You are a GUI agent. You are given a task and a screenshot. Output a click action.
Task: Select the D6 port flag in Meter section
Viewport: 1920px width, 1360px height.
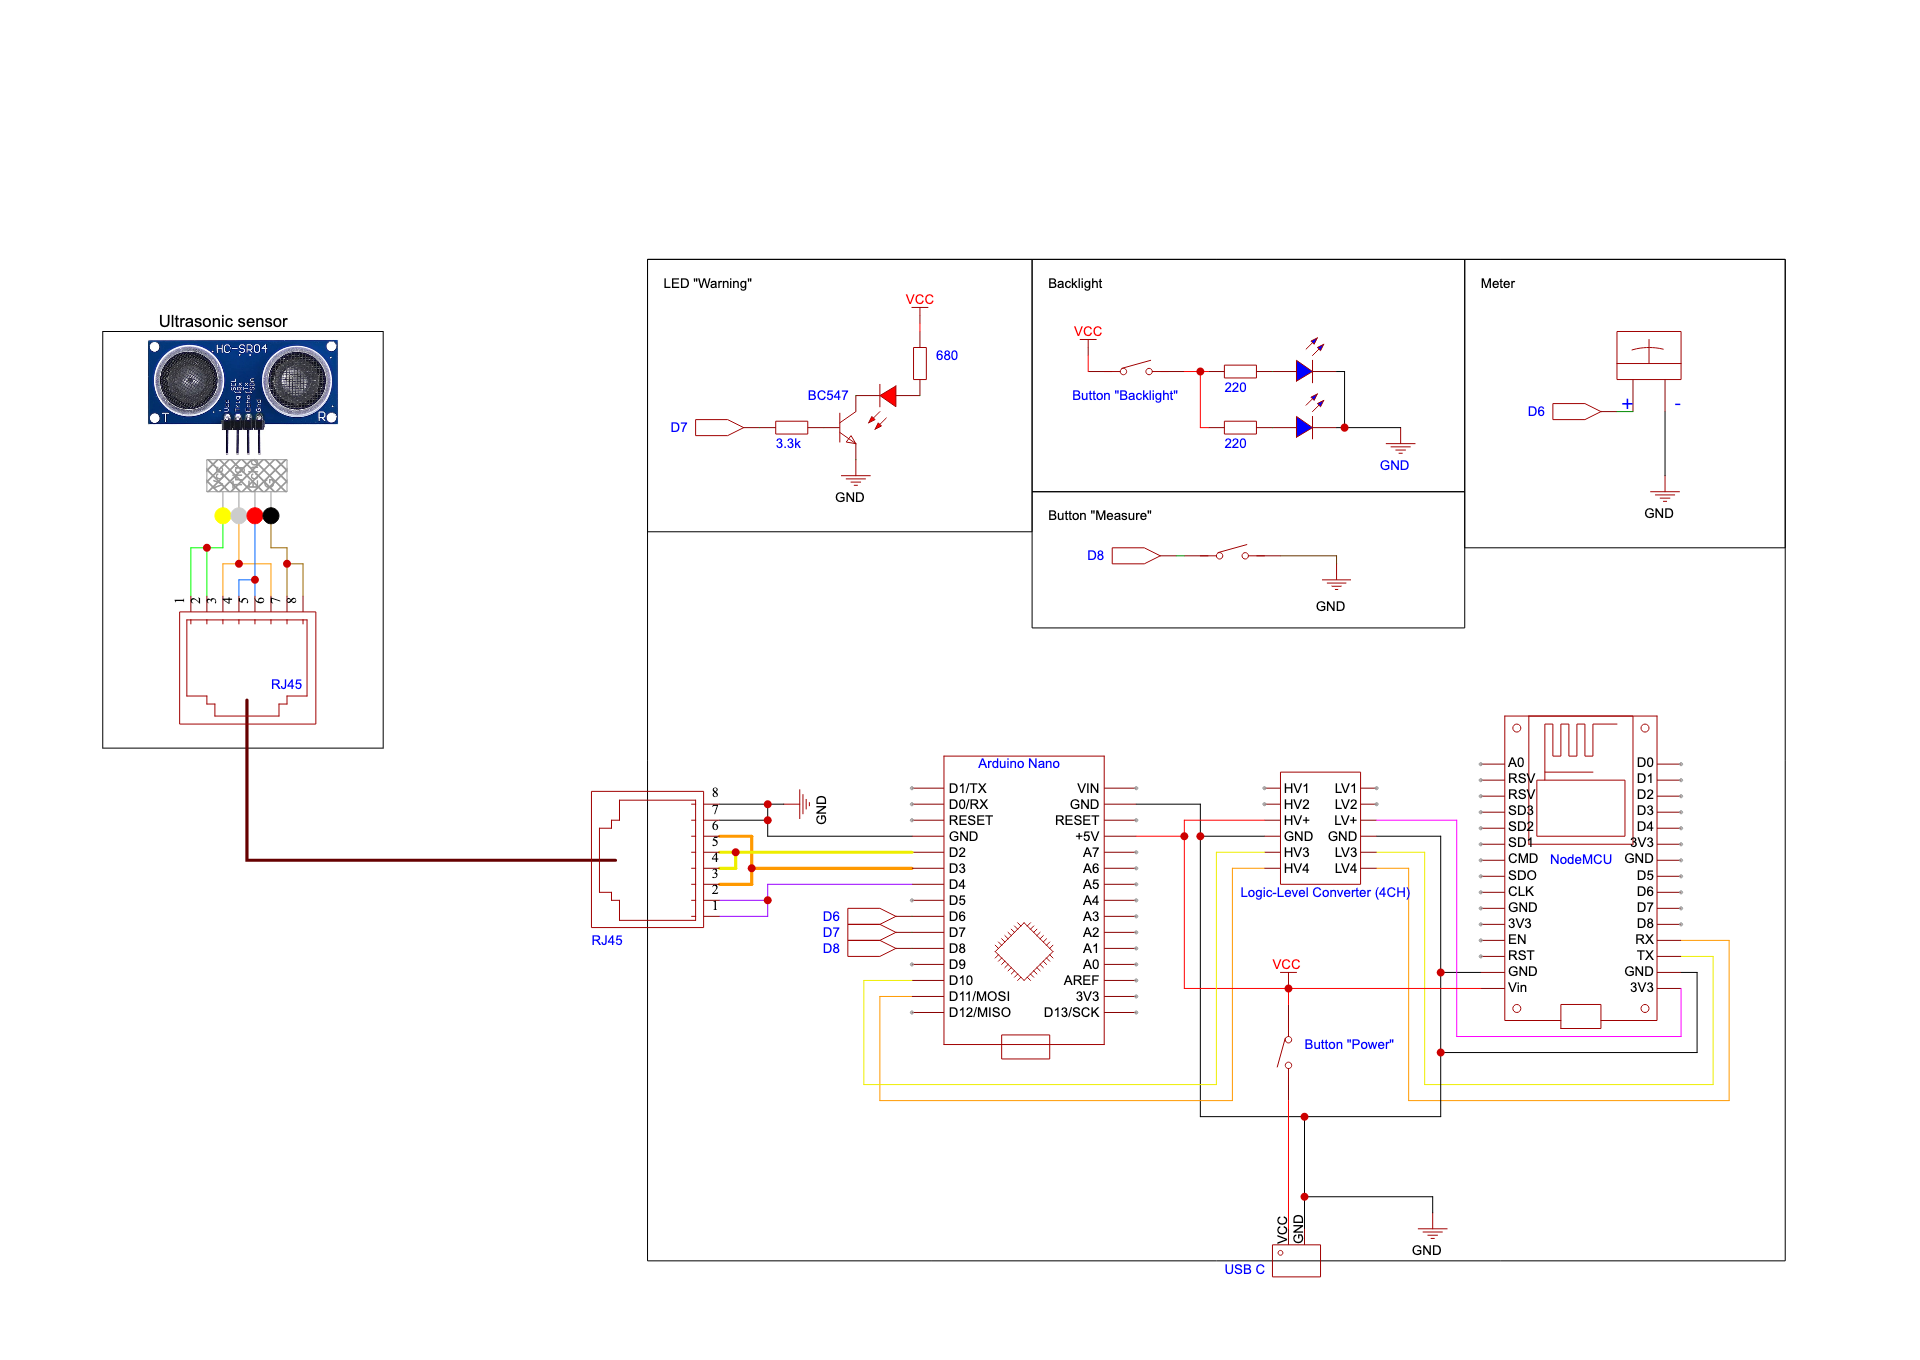1576,412
